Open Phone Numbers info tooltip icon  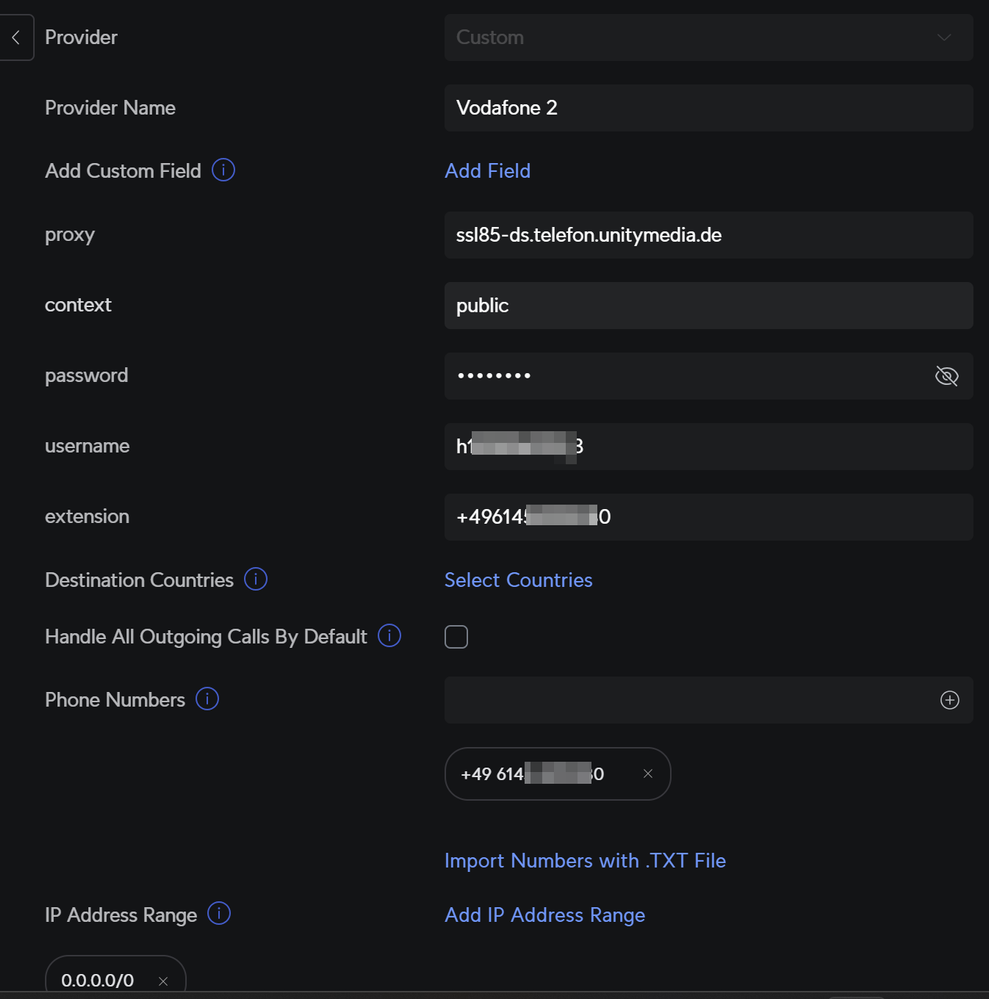click(207, 699)
